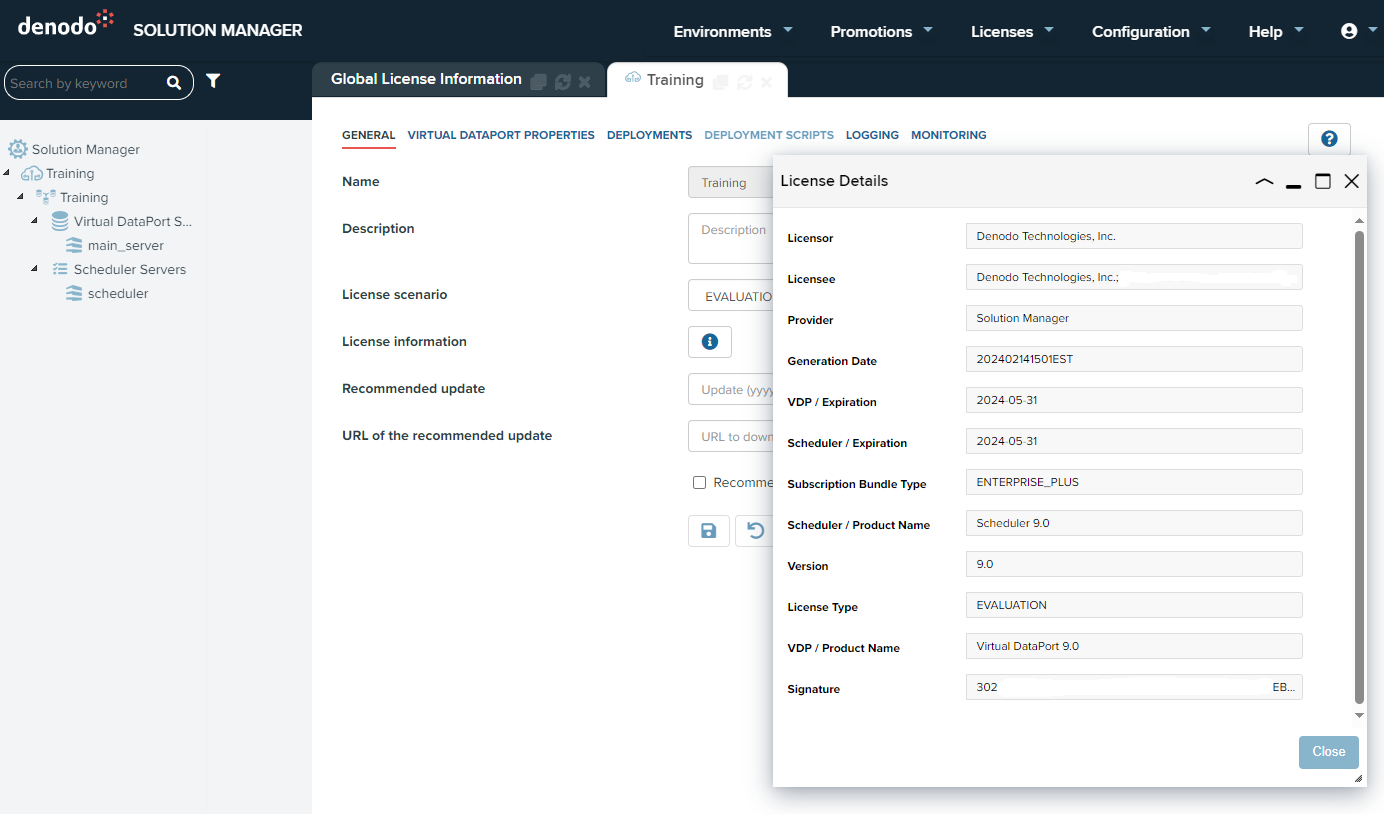Click the denodo logo
1384x814 pixels.
click(x=66, y=23)
